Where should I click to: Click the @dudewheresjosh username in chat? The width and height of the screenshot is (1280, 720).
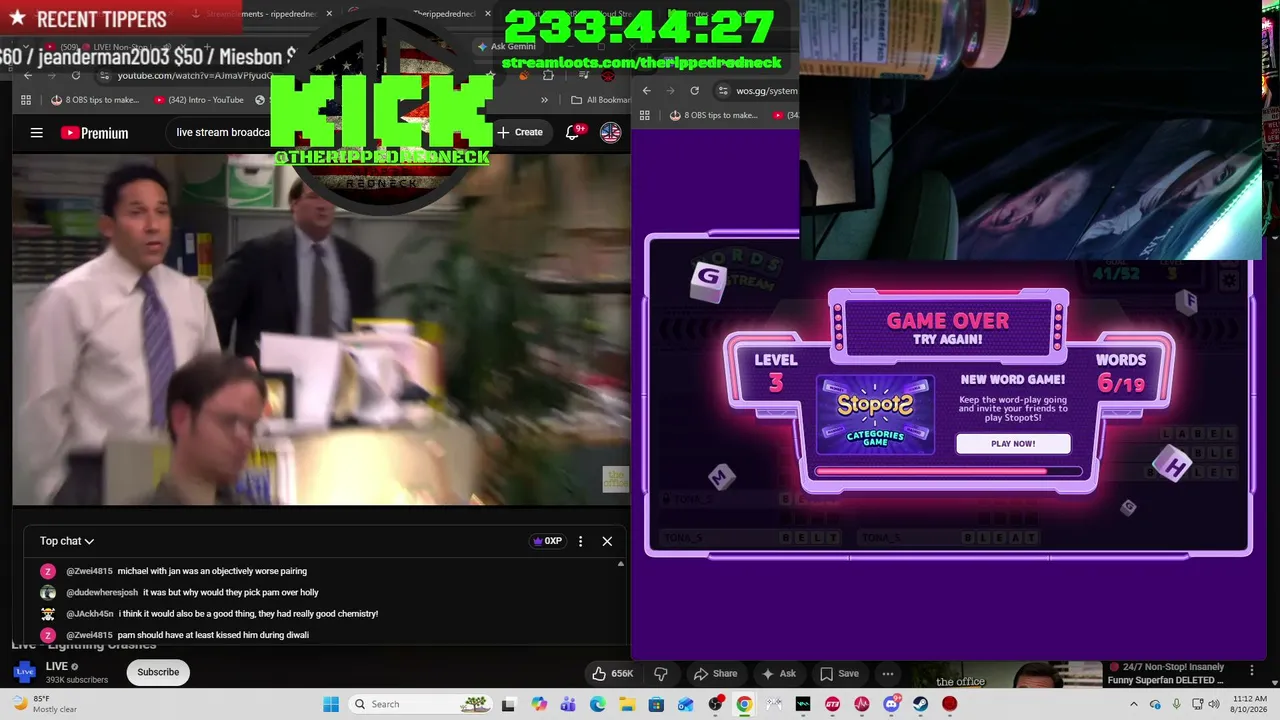pyautogui.click(x=102, y=593)
